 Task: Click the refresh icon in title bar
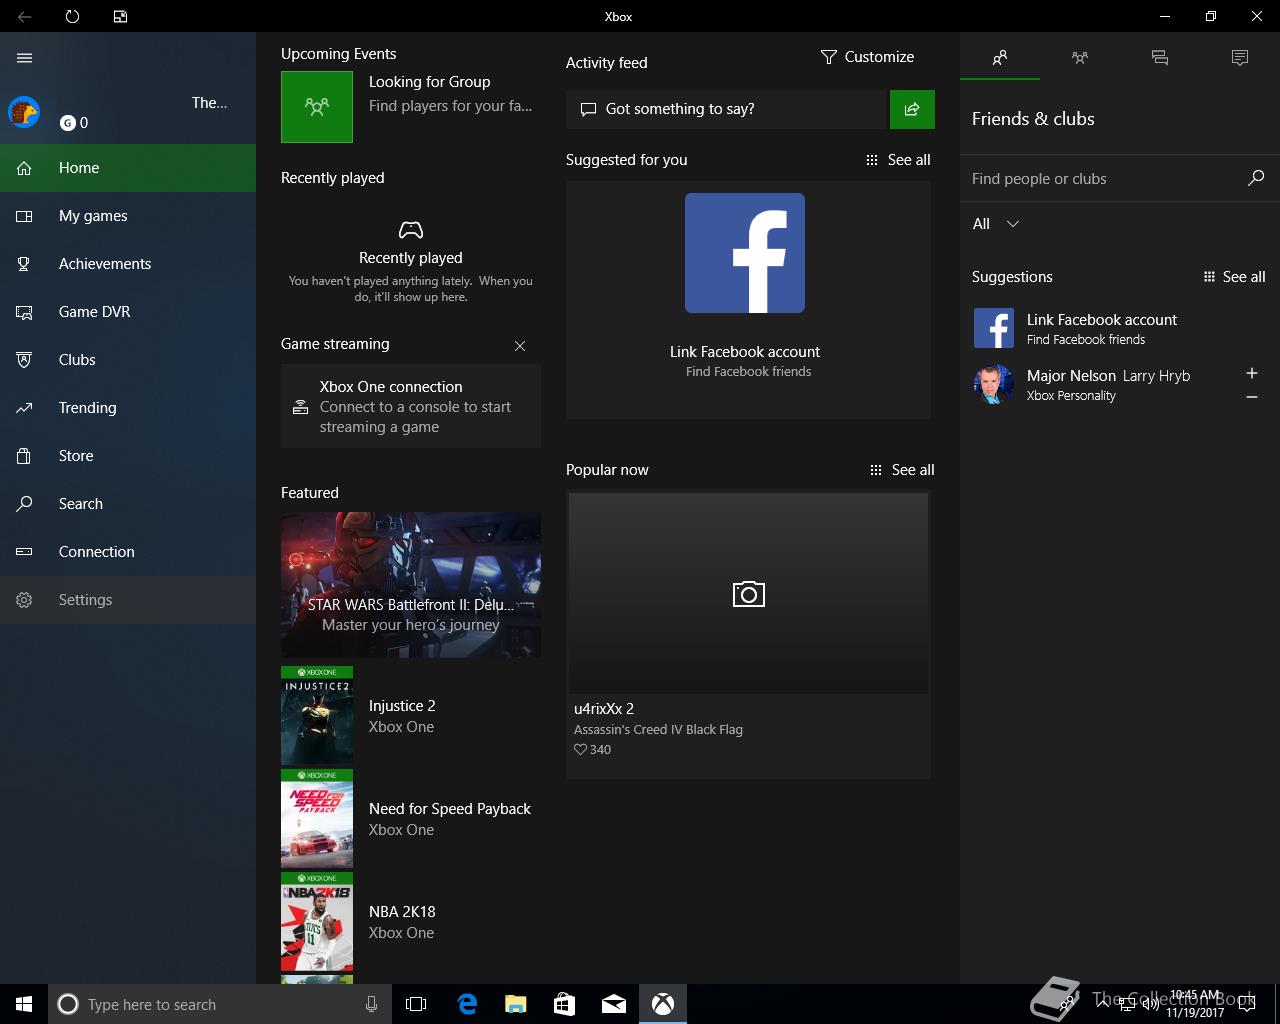72,16
